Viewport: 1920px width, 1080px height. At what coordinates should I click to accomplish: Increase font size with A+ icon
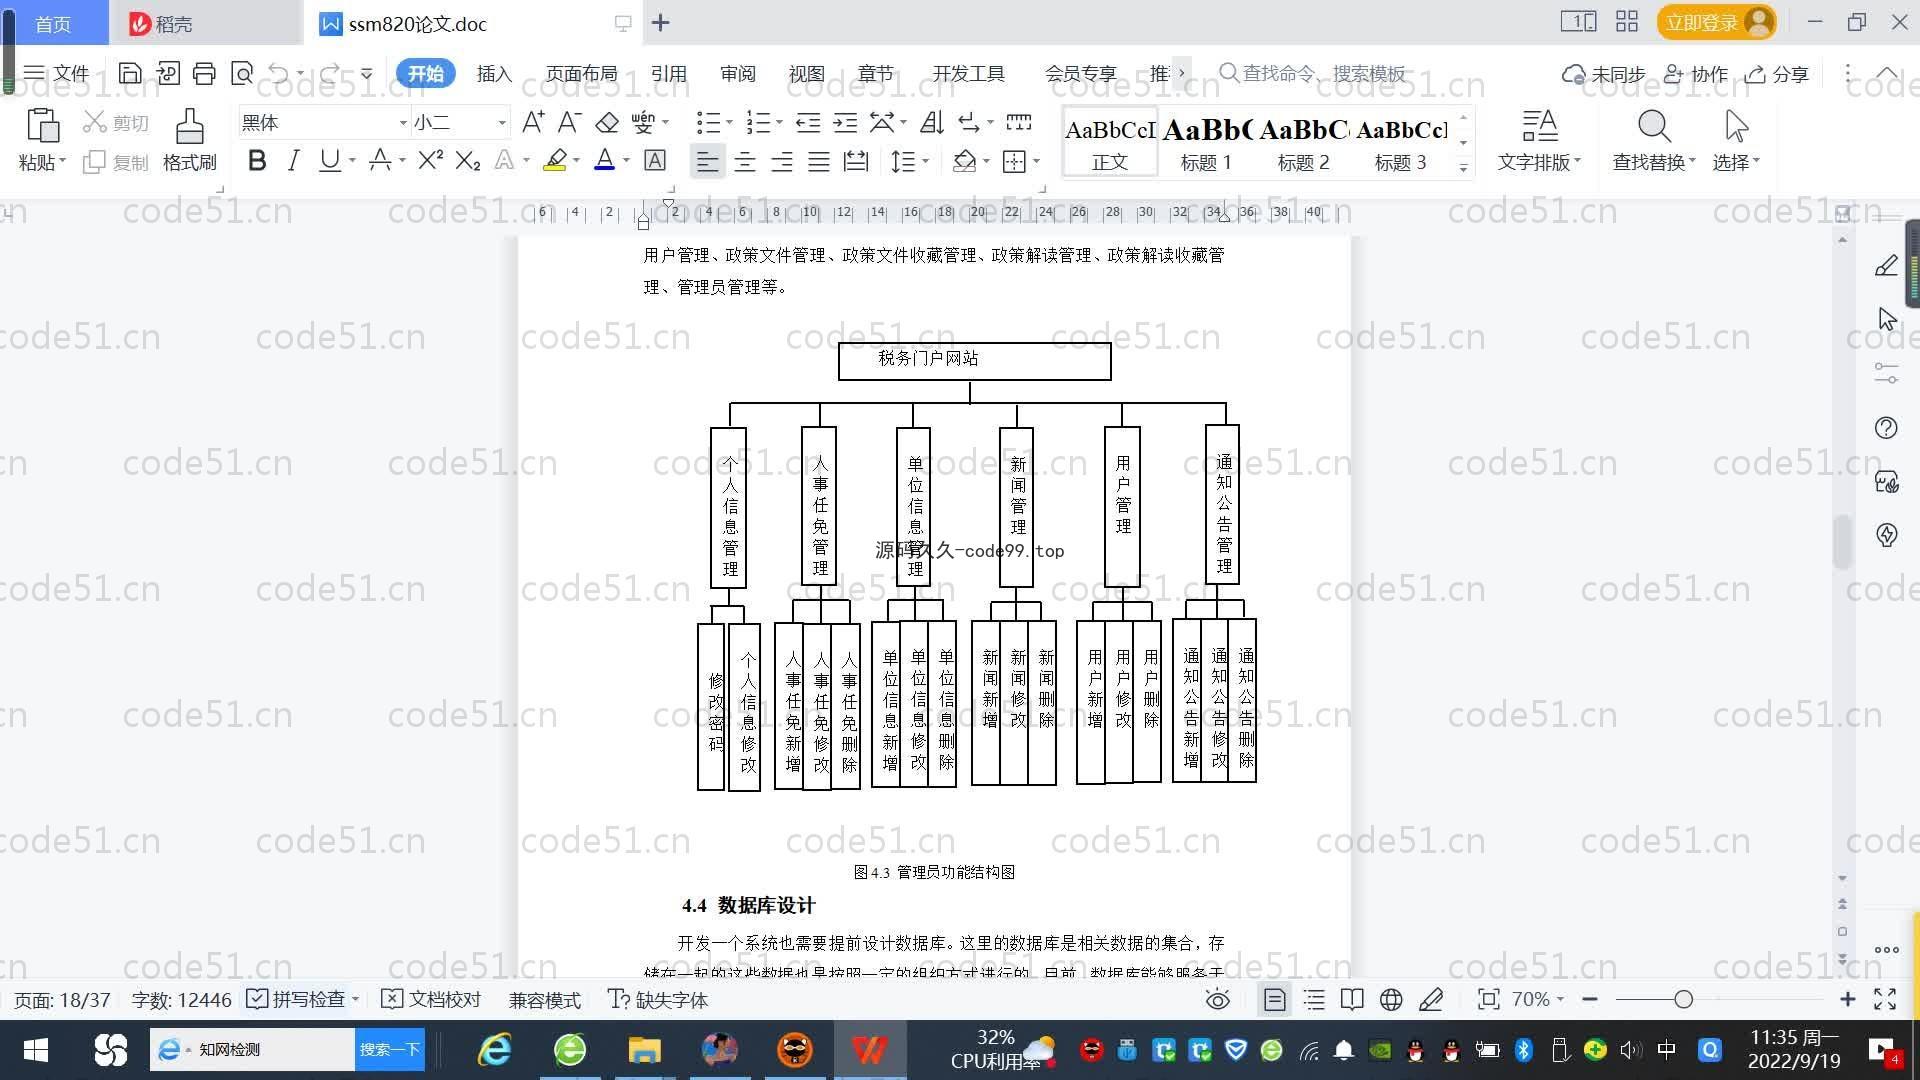click(533, 122)
